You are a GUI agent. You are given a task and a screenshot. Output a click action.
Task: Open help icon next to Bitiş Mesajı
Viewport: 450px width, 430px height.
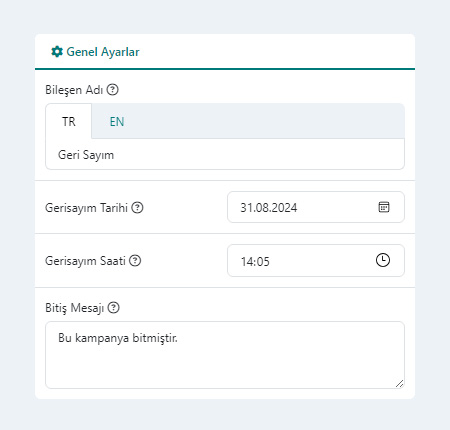114,307
